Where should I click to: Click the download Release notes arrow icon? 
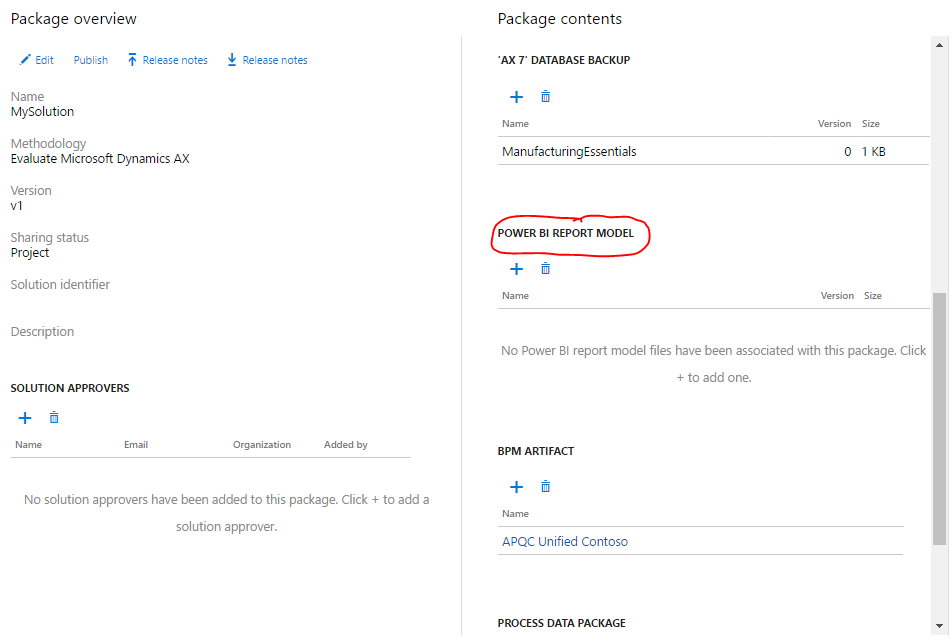tap(232, 60)
